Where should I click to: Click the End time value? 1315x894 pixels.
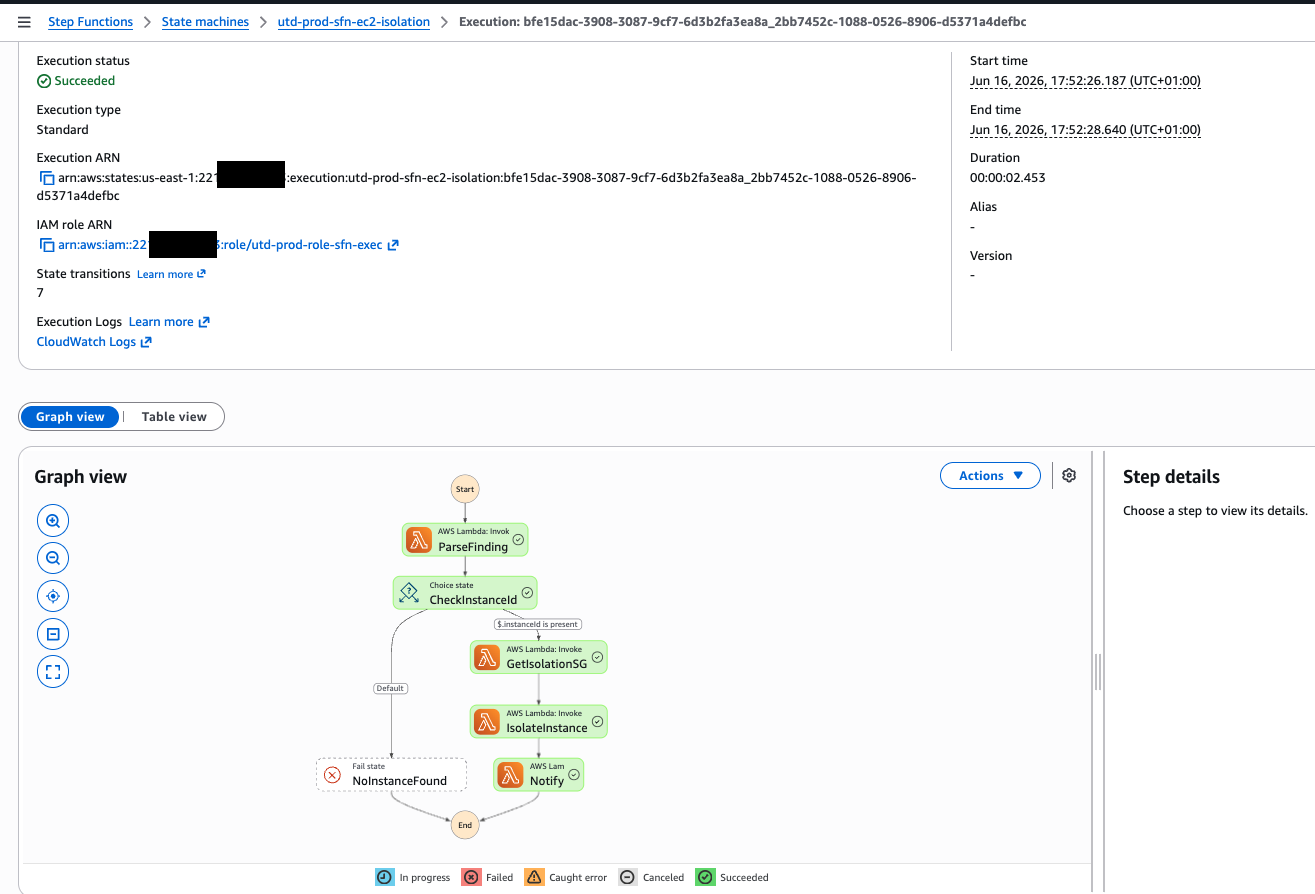(1085, 130)
